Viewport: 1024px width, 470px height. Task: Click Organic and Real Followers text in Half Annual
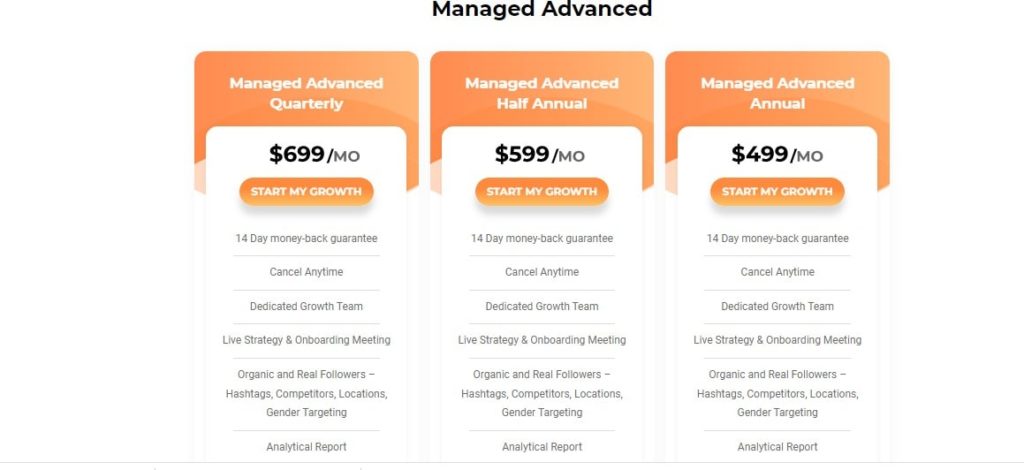point(541,393)
